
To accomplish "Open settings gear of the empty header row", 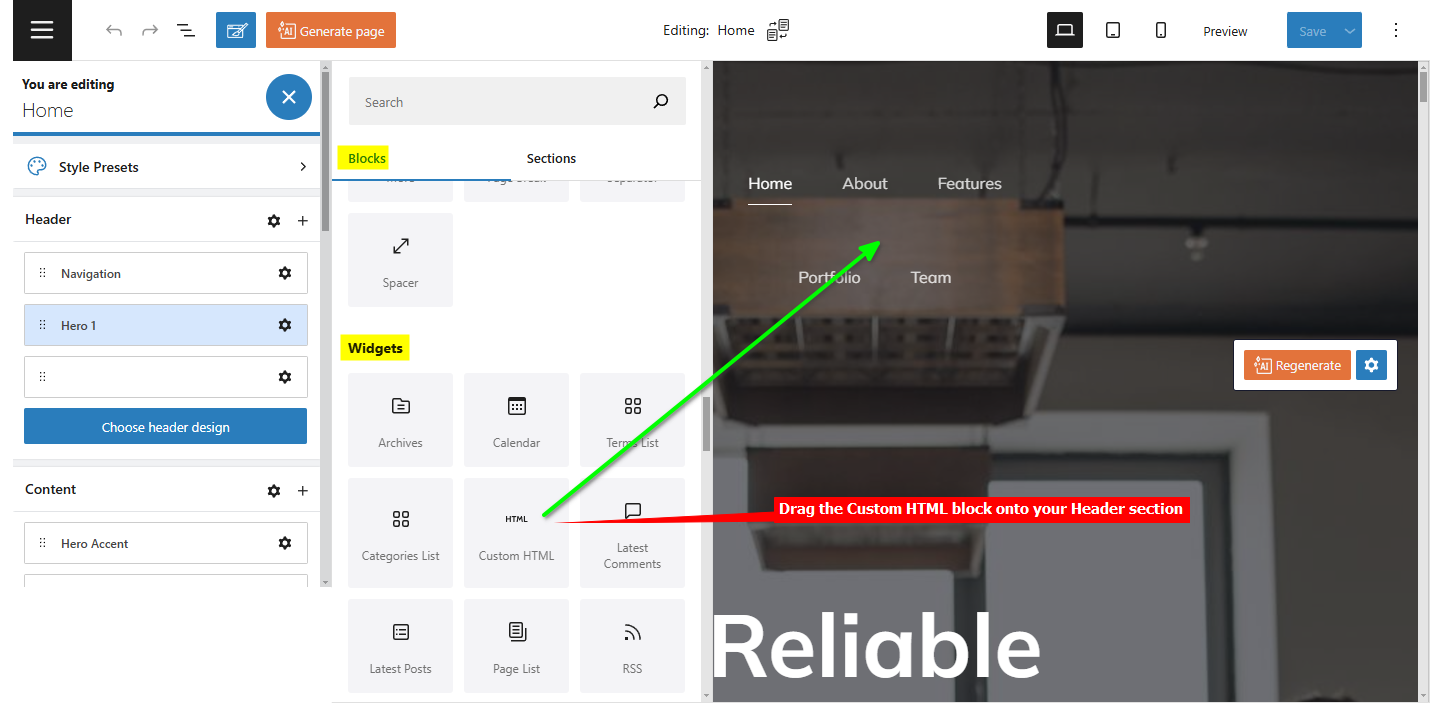I will [x=285, y=377].
